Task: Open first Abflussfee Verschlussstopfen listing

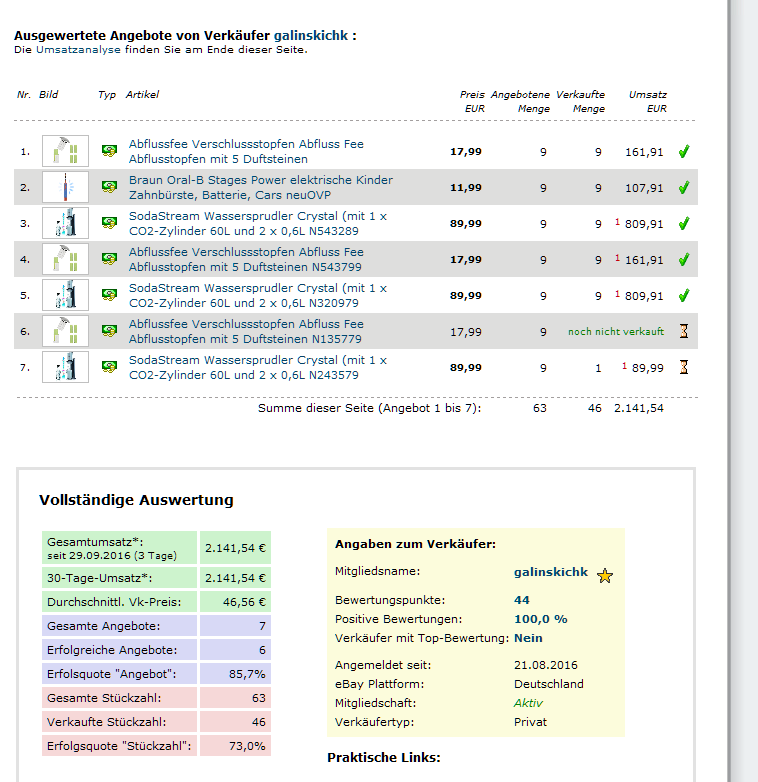Action: [x=246, y=151]
